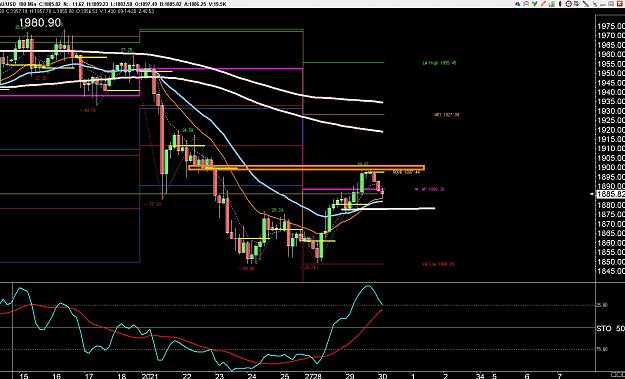This screenshot has height=379, width=625.
Task: Select the 1900.00 price axis label
Action: click(611, 167)
